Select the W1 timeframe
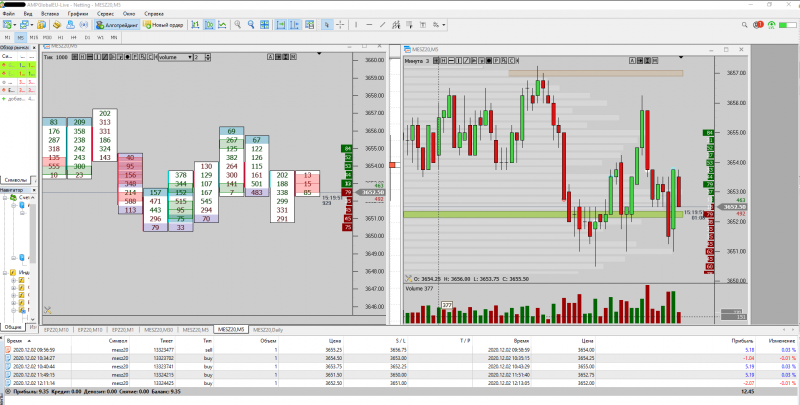 coord(101,37)
